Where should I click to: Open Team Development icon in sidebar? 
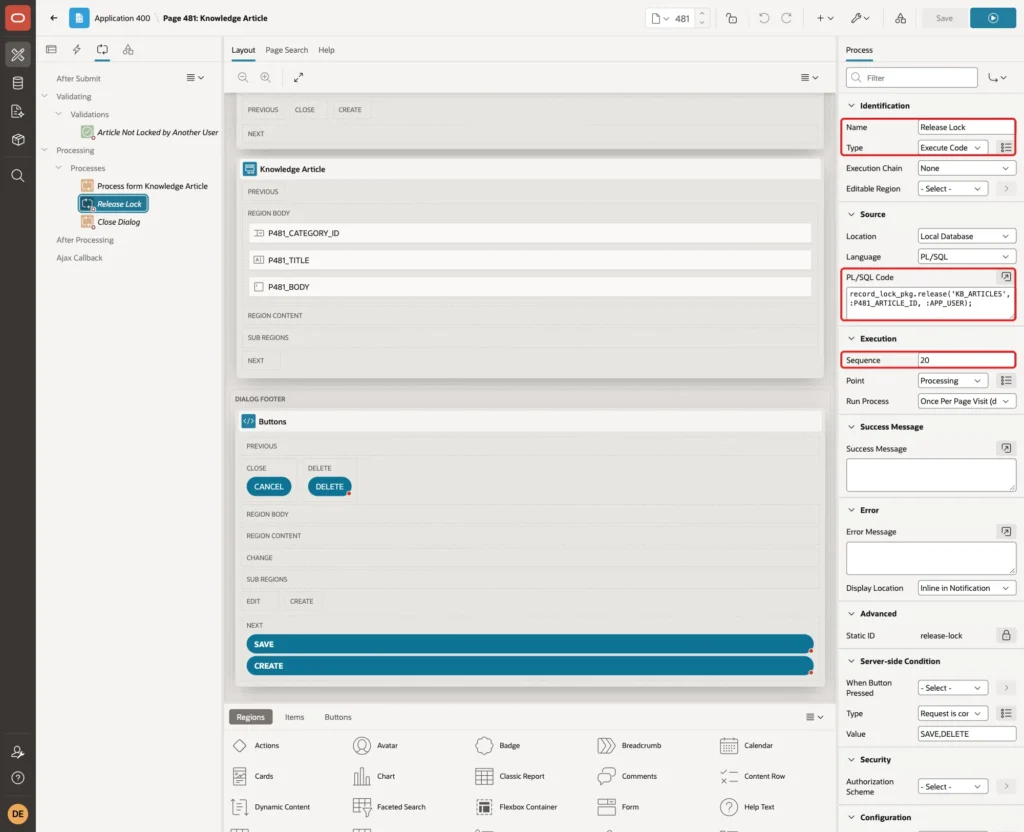pyautogui.click(x=18, y=112)
